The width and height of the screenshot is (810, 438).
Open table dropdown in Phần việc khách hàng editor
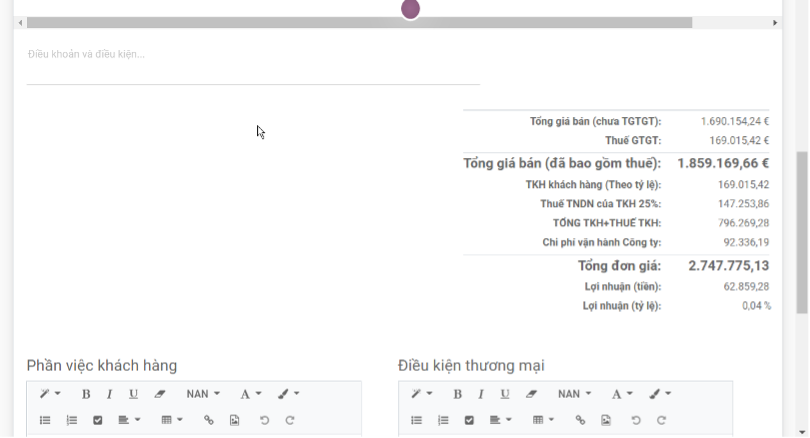point(172,420)
